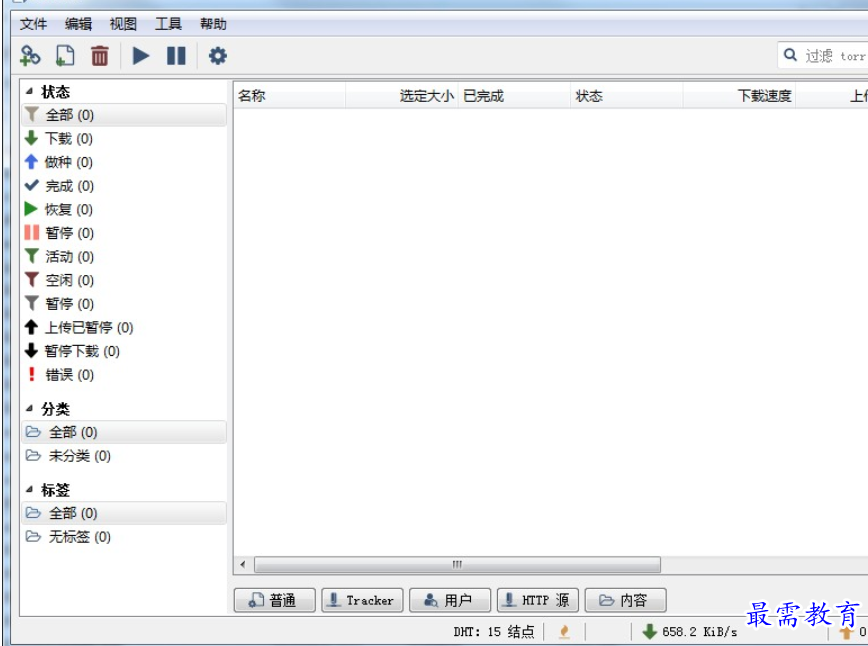Click the red trash delete icon
The width and height of the screenshot is (868, 646).
(100, 56)
